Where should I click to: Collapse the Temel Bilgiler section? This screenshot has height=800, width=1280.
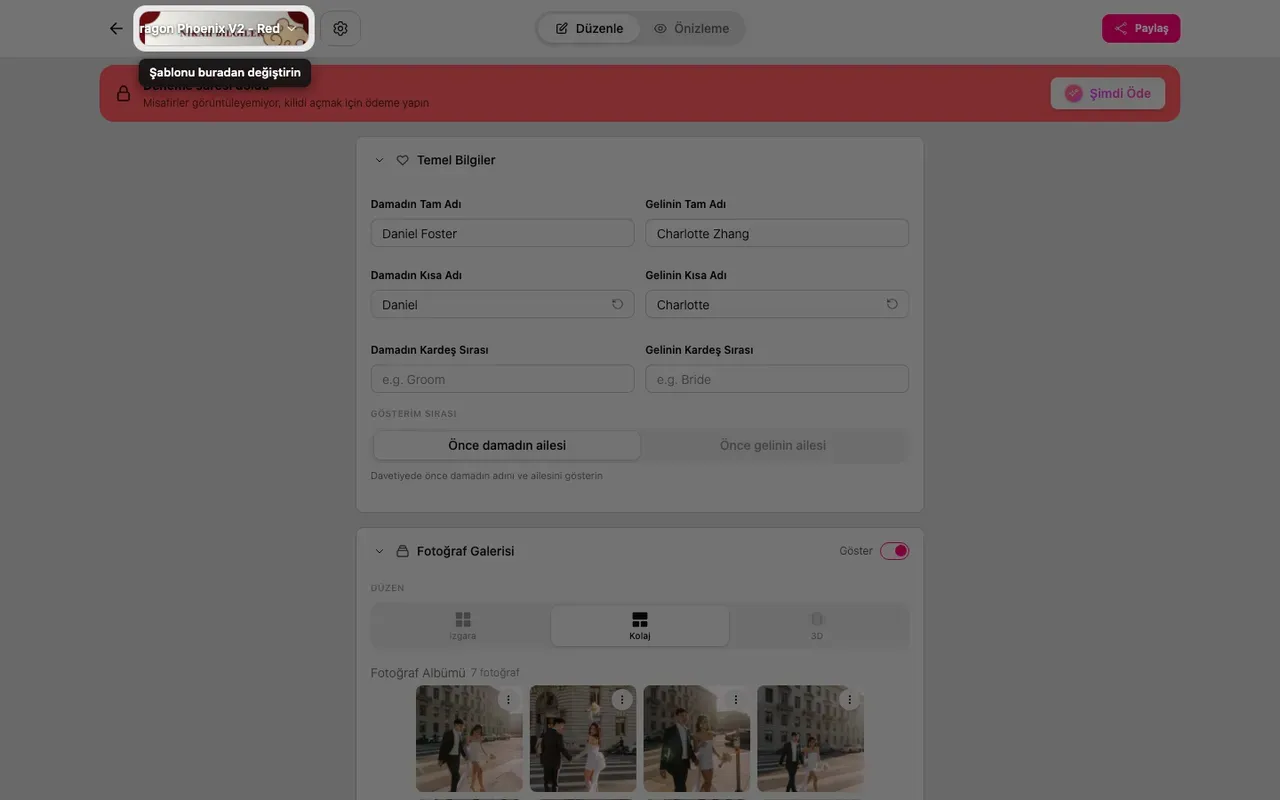click(x=379, y=160)
